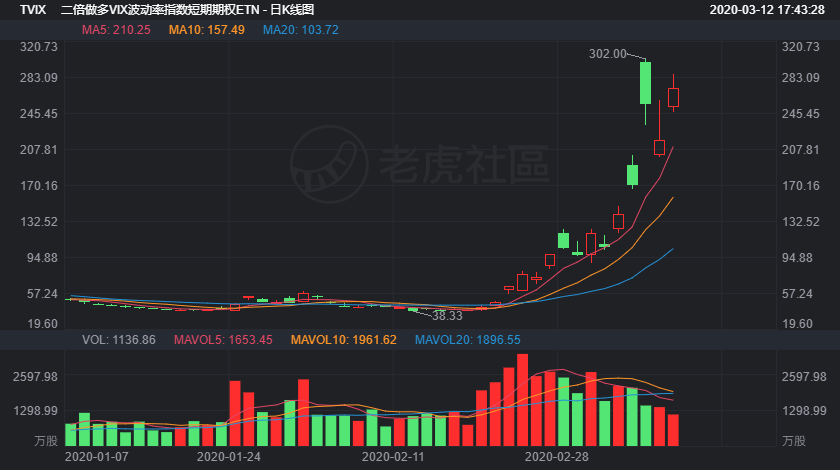The width and height of the screenshot is (840, 470).
Task: Click the right axis value 170.16
Action: tap(800, 186)
